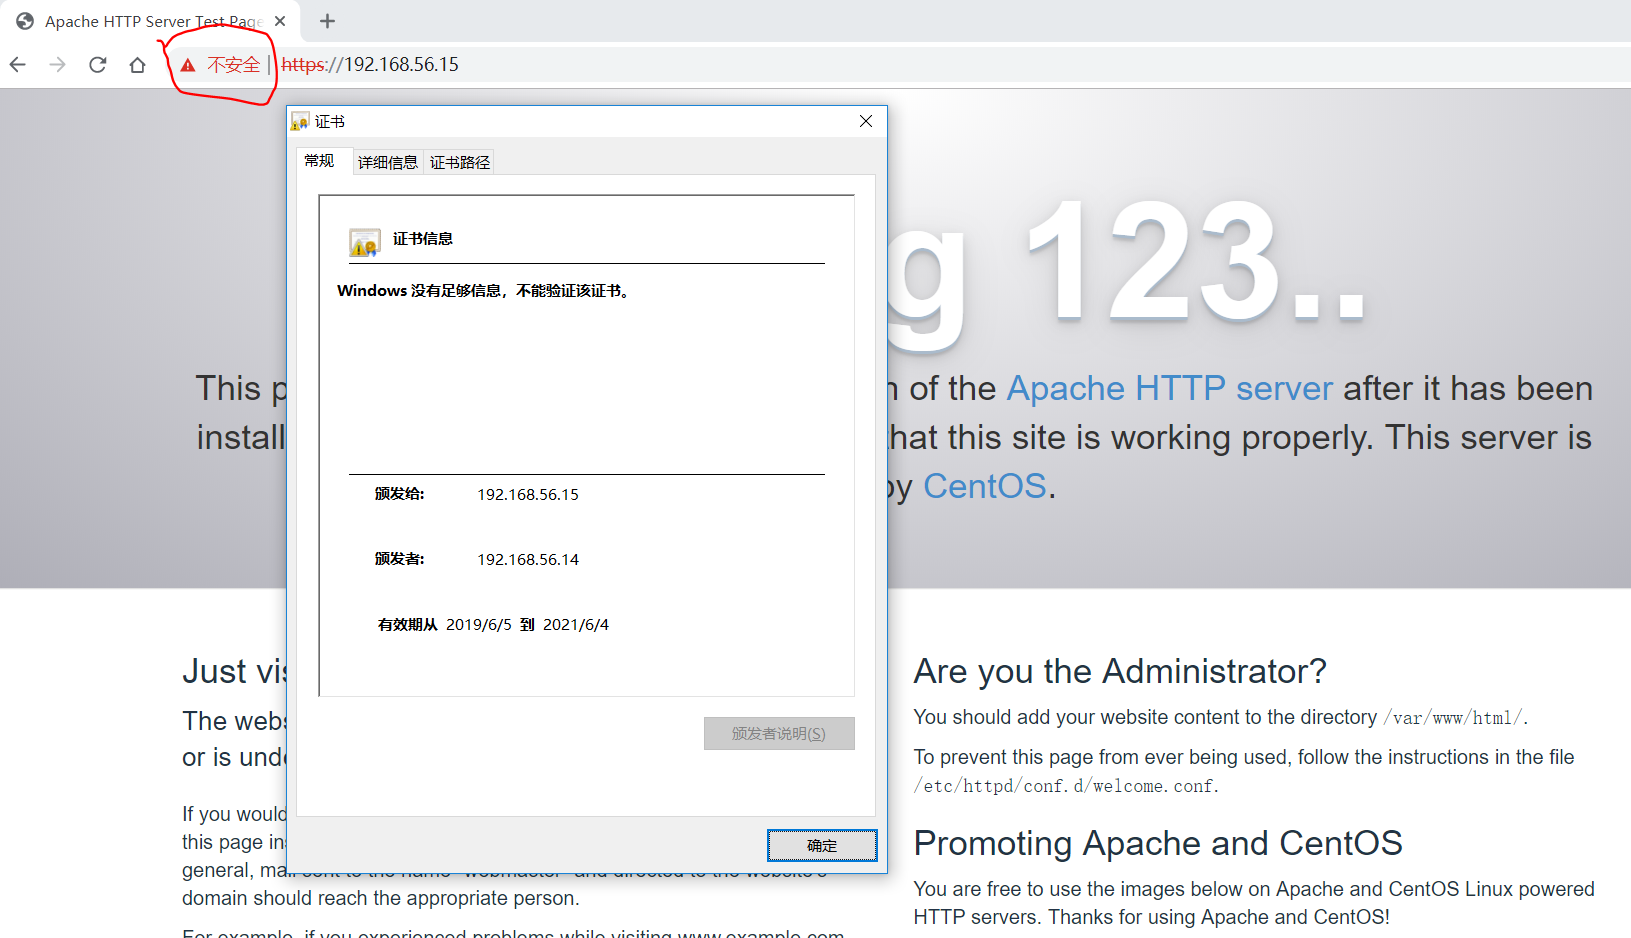This screenshot has height=938, width=1631.
Task: Click the 不安全 label in address bar
Action: tap(233, 65)
